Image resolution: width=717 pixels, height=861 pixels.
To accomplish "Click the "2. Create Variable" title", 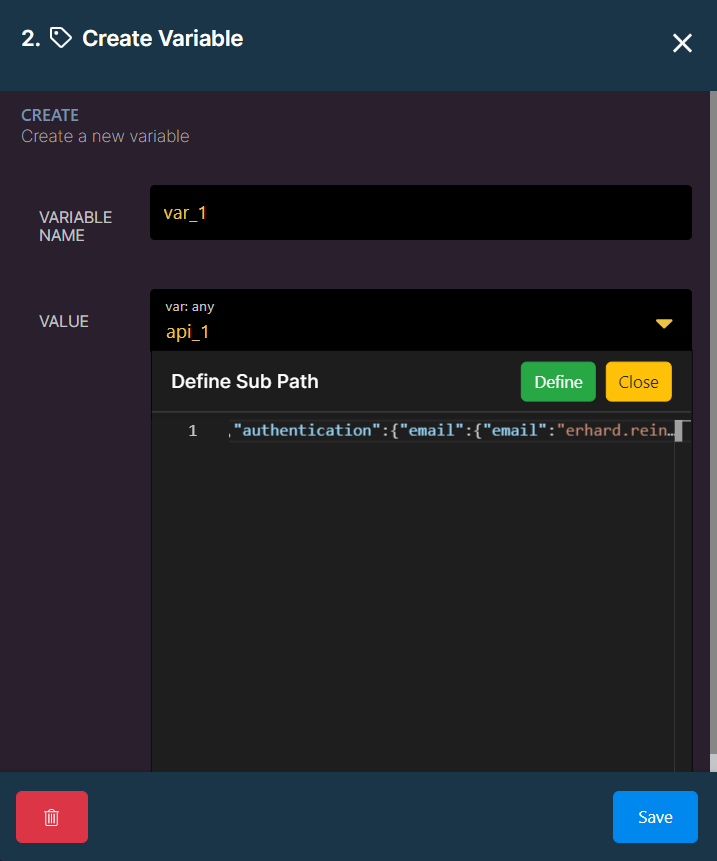I will click(132, 38).
